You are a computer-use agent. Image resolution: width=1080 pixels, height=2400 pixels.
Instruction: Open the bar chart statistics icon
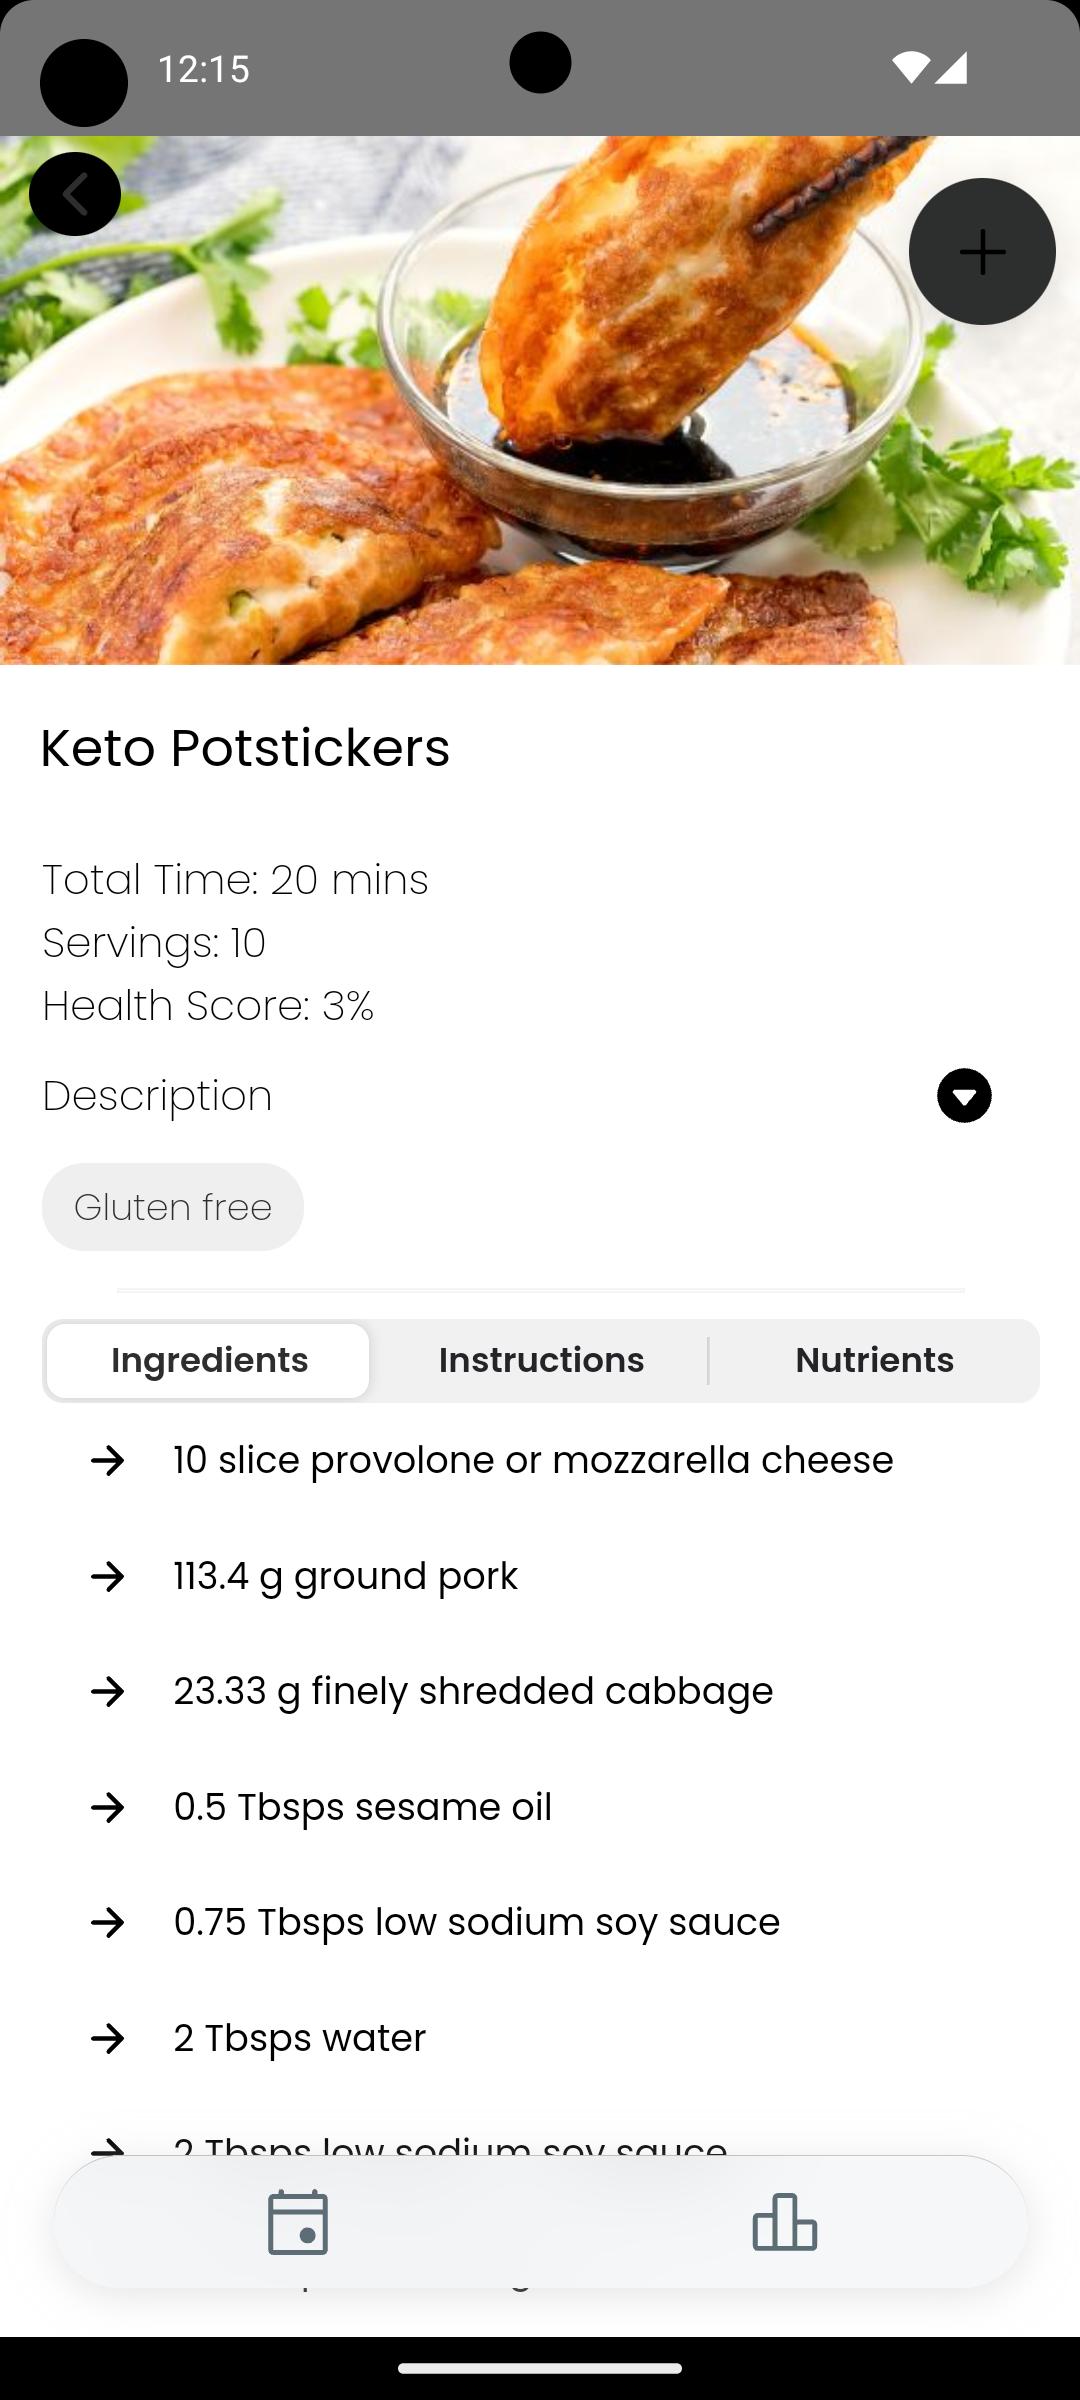(x=785, y=2222)
